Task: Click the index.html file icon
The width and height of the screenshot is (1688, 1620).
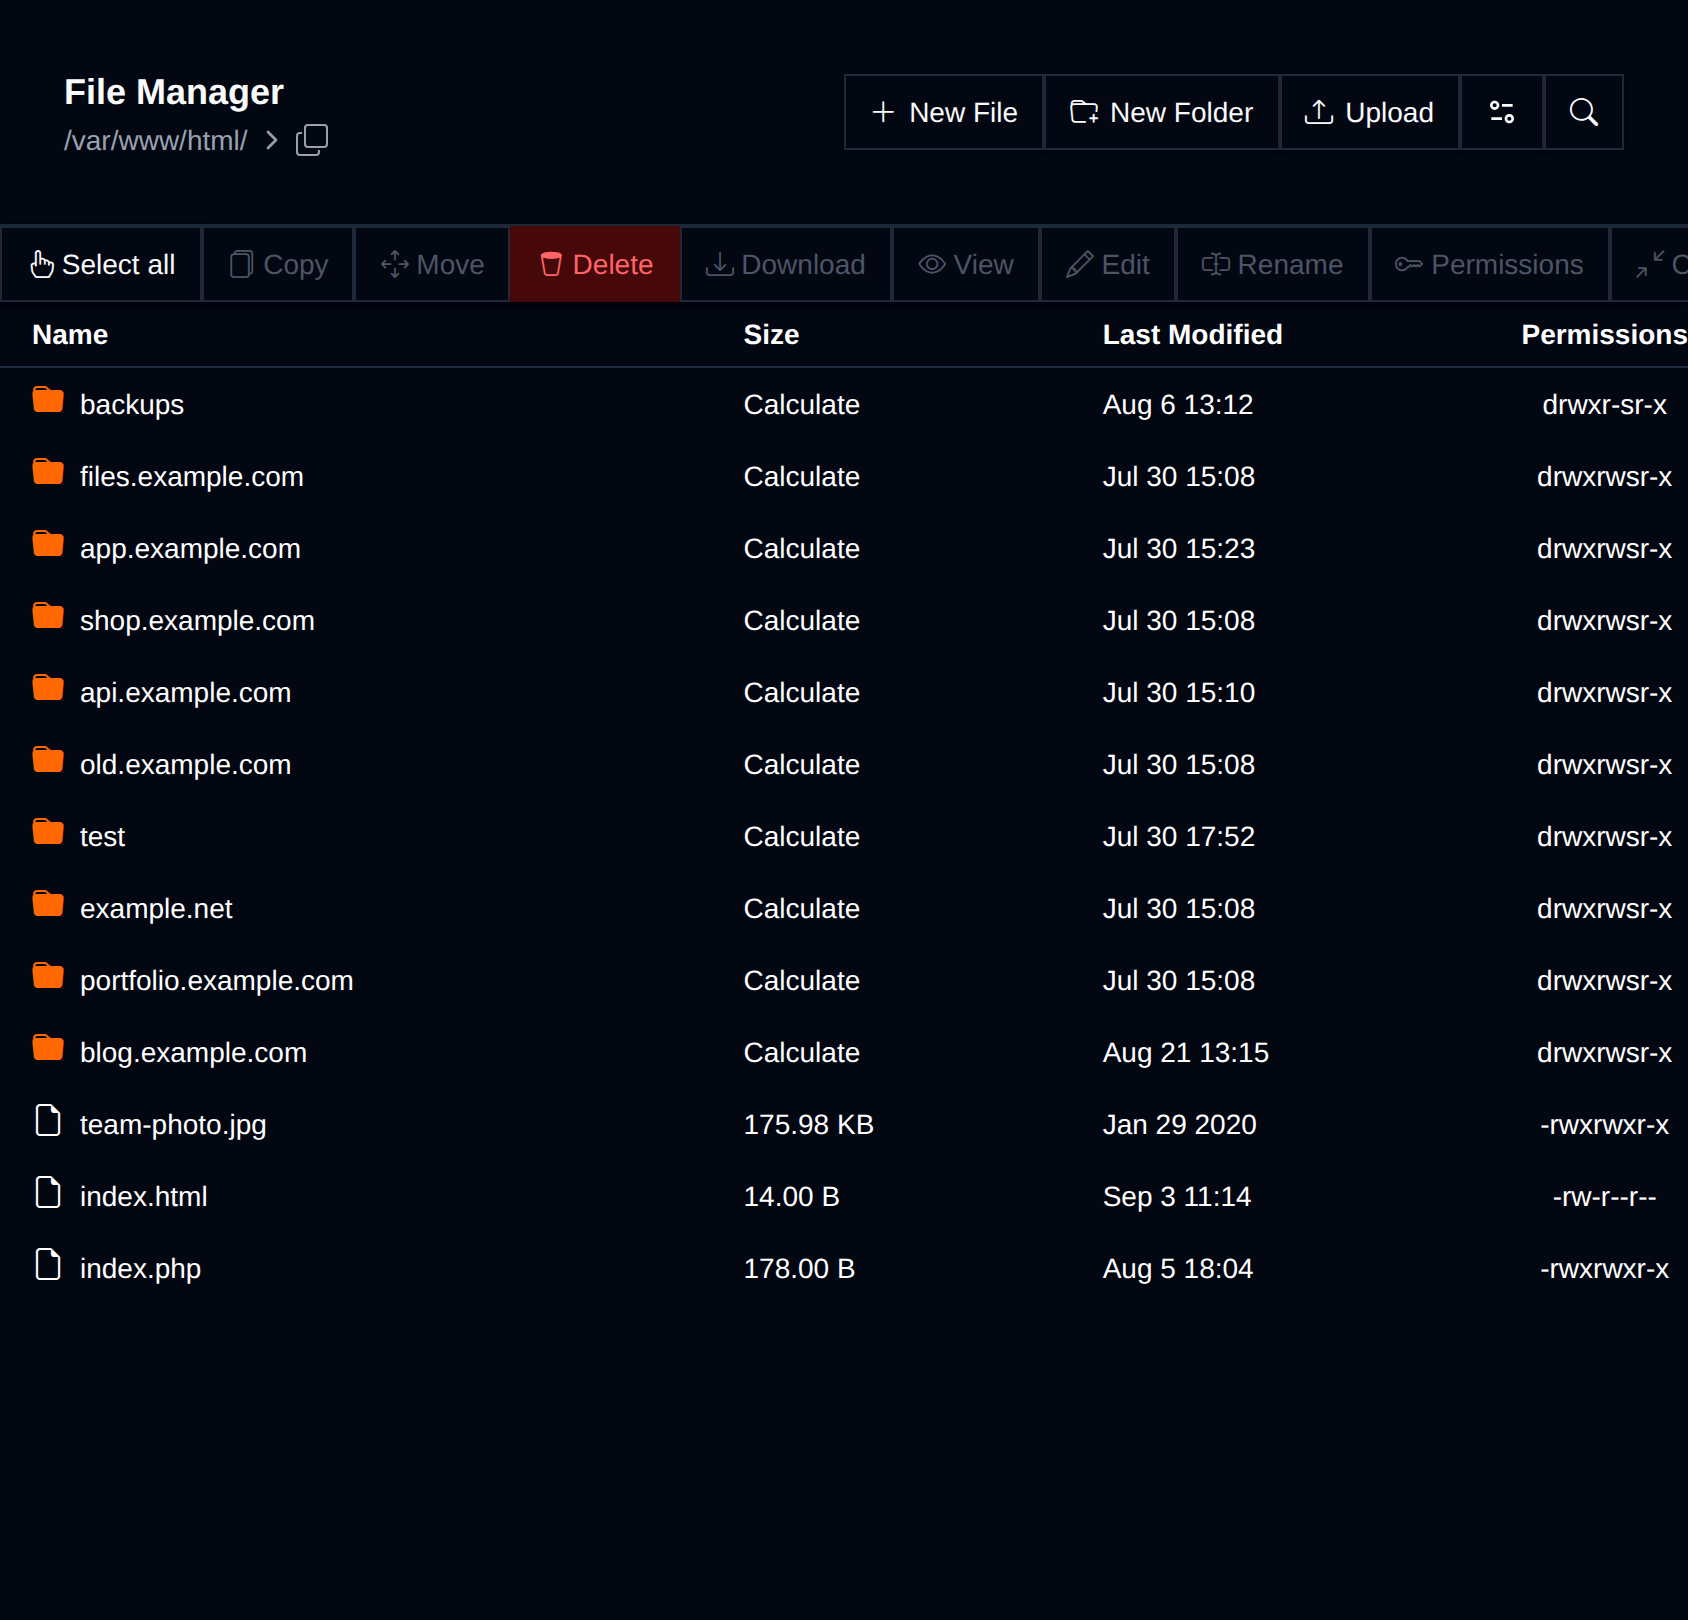Action: pos(48,1193)
